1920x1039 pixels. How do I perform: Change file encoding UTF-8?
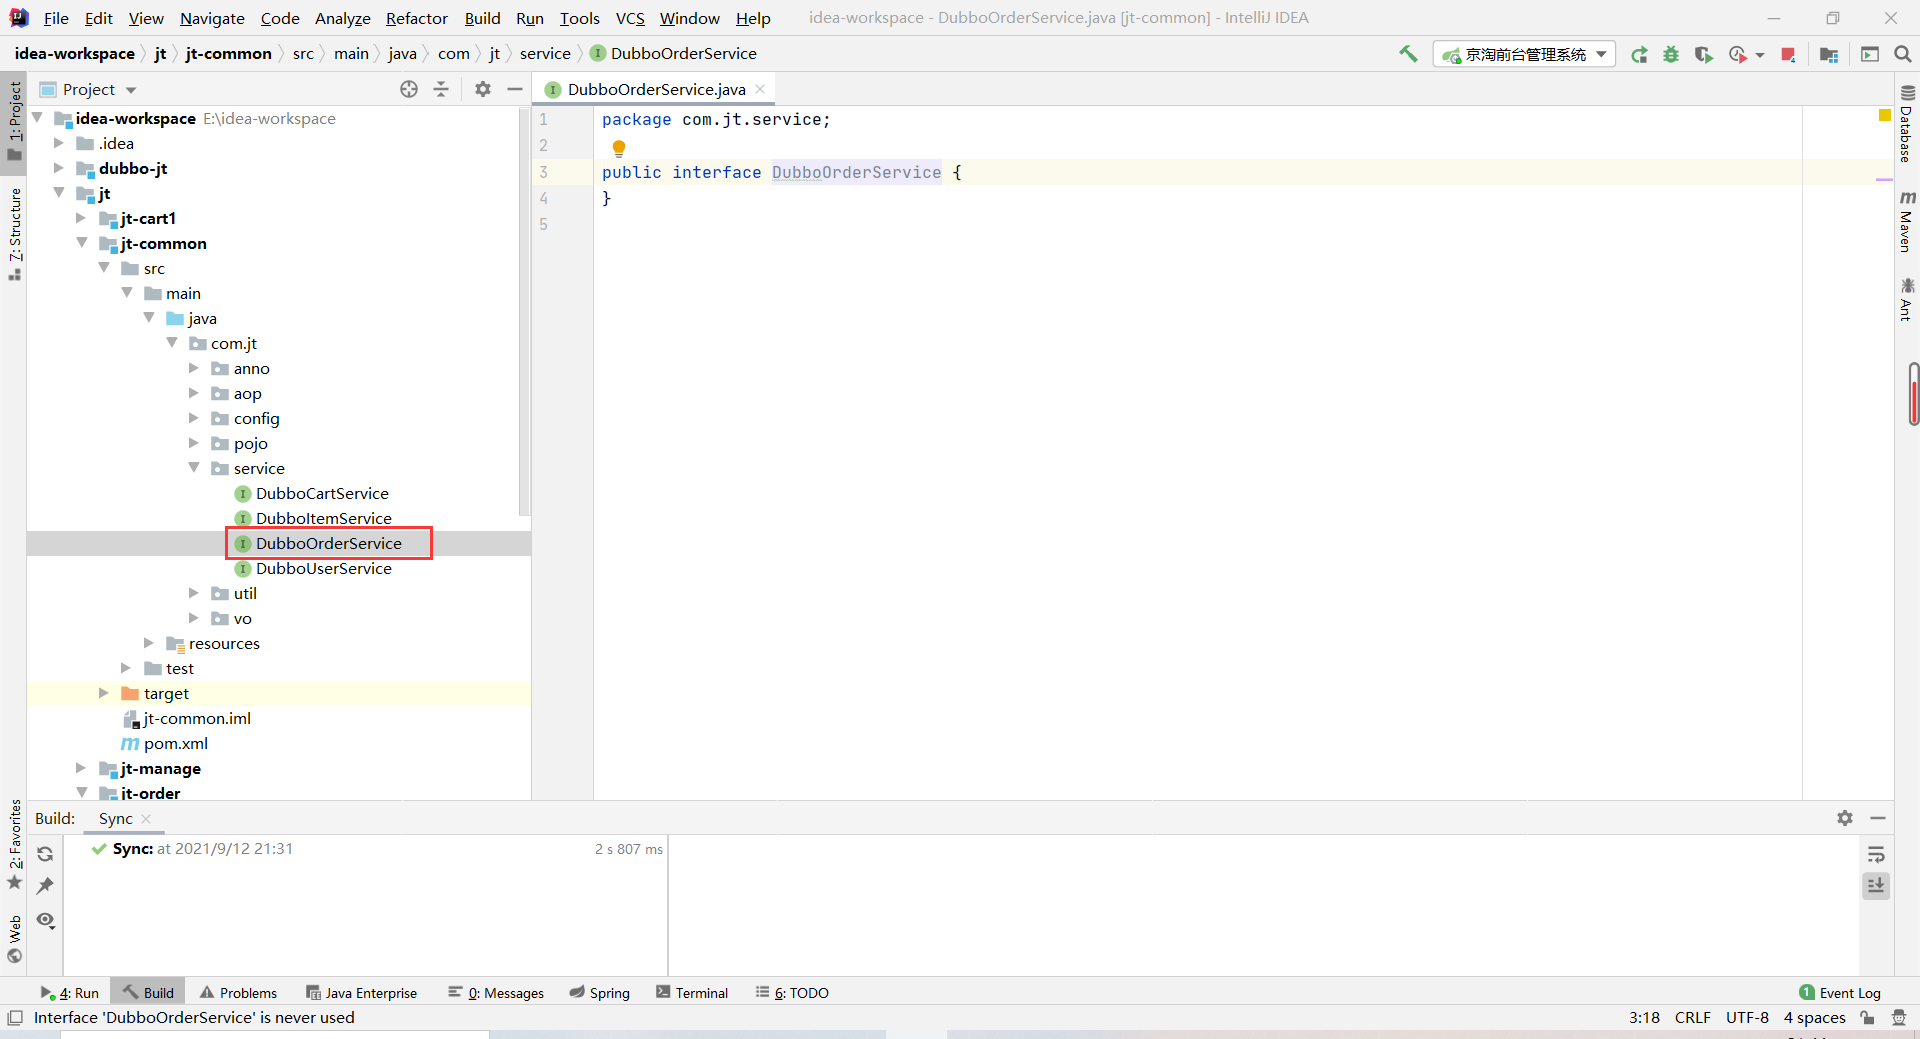point(1747,1018)
